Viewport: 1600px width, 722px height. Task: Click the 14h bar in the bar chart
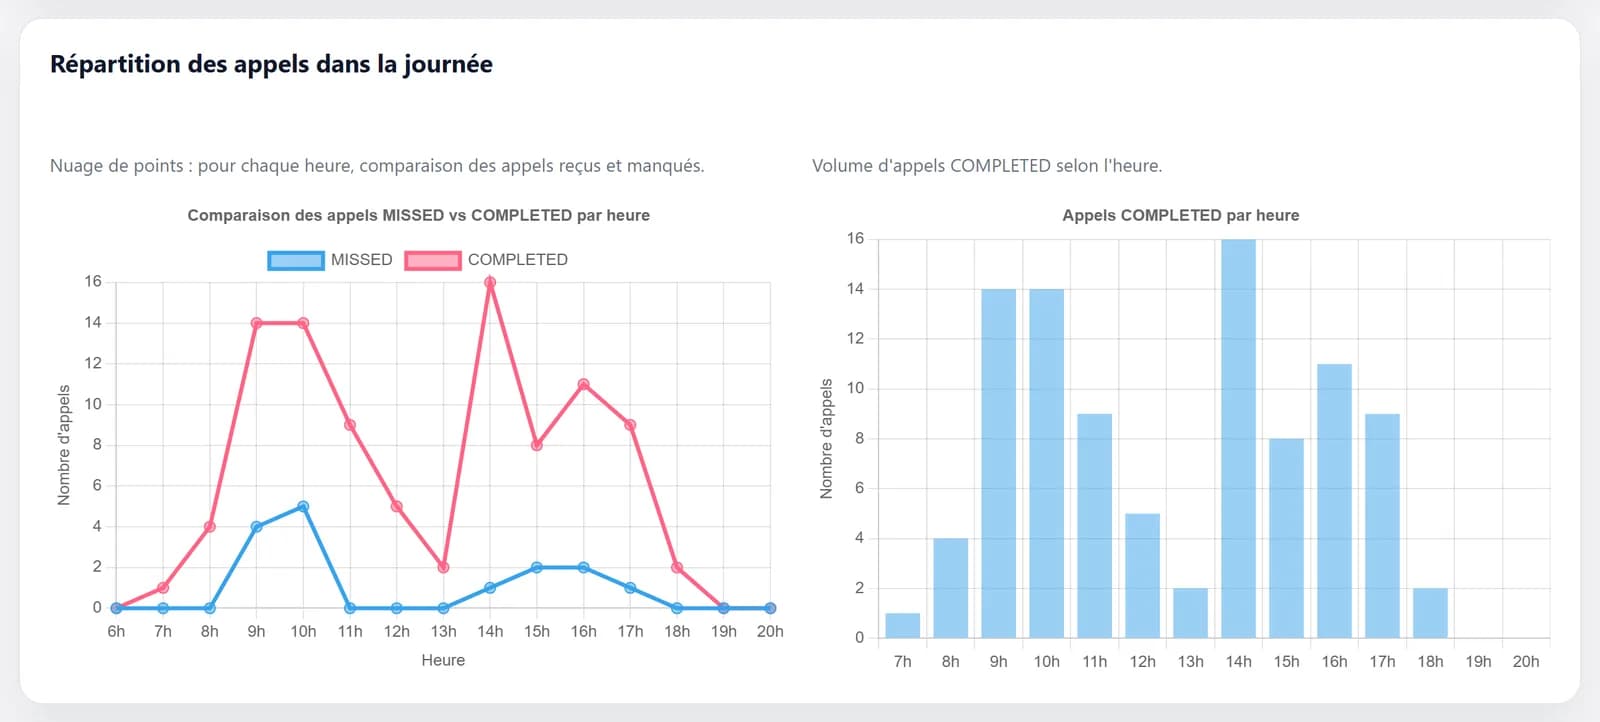point(1238,438)
